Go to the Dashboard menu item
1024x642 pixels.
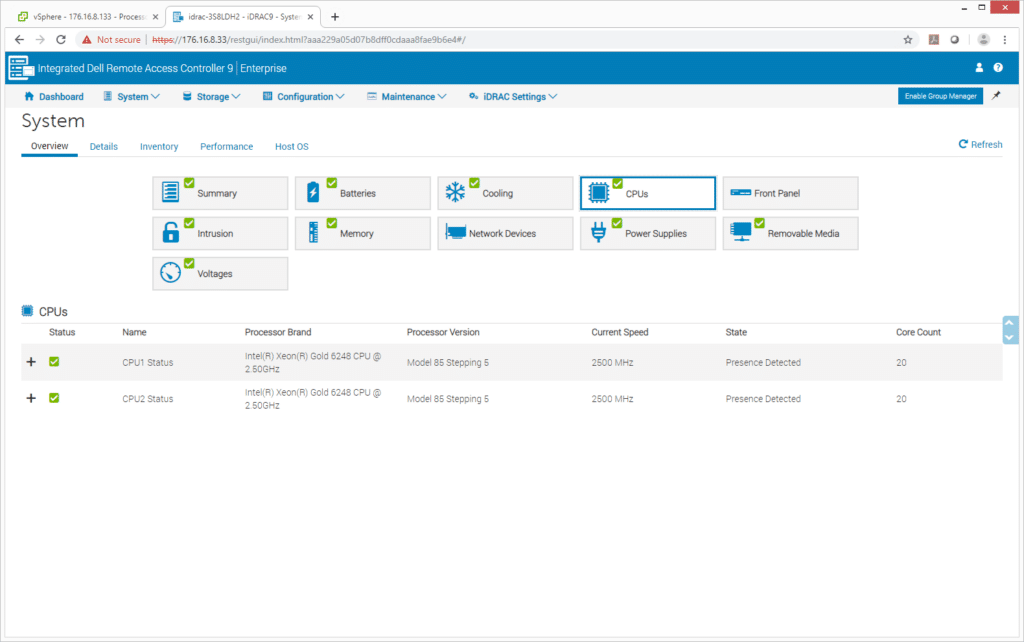[54, 96]
